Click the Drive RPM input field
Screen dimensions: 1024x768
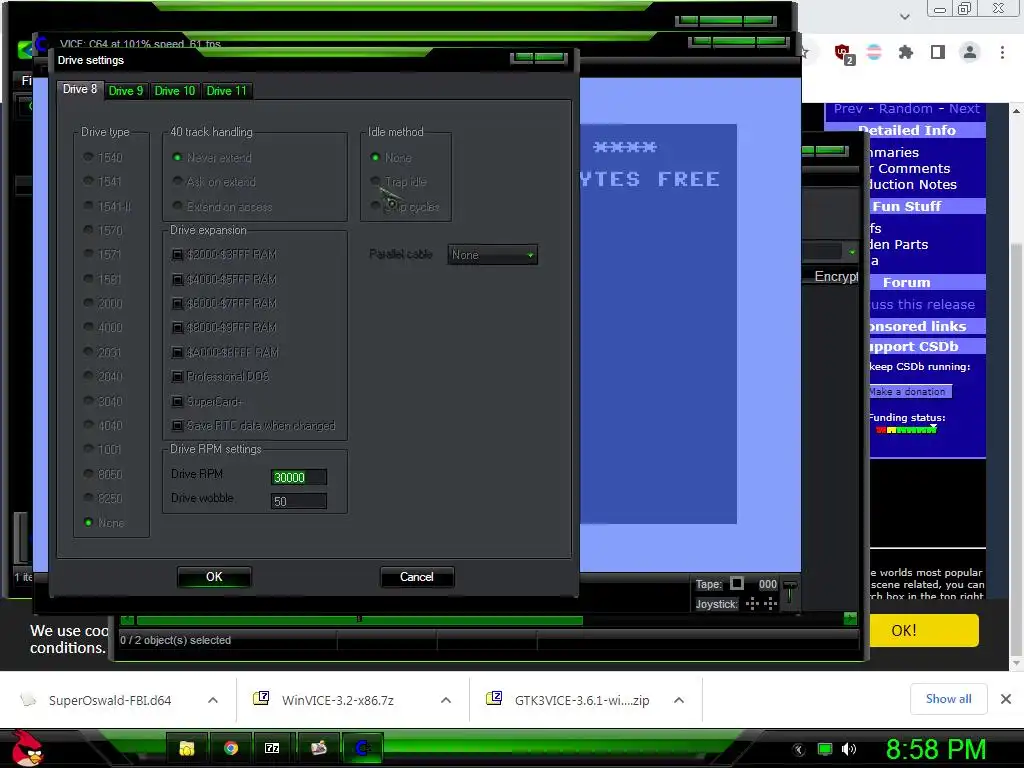(298, 477)
